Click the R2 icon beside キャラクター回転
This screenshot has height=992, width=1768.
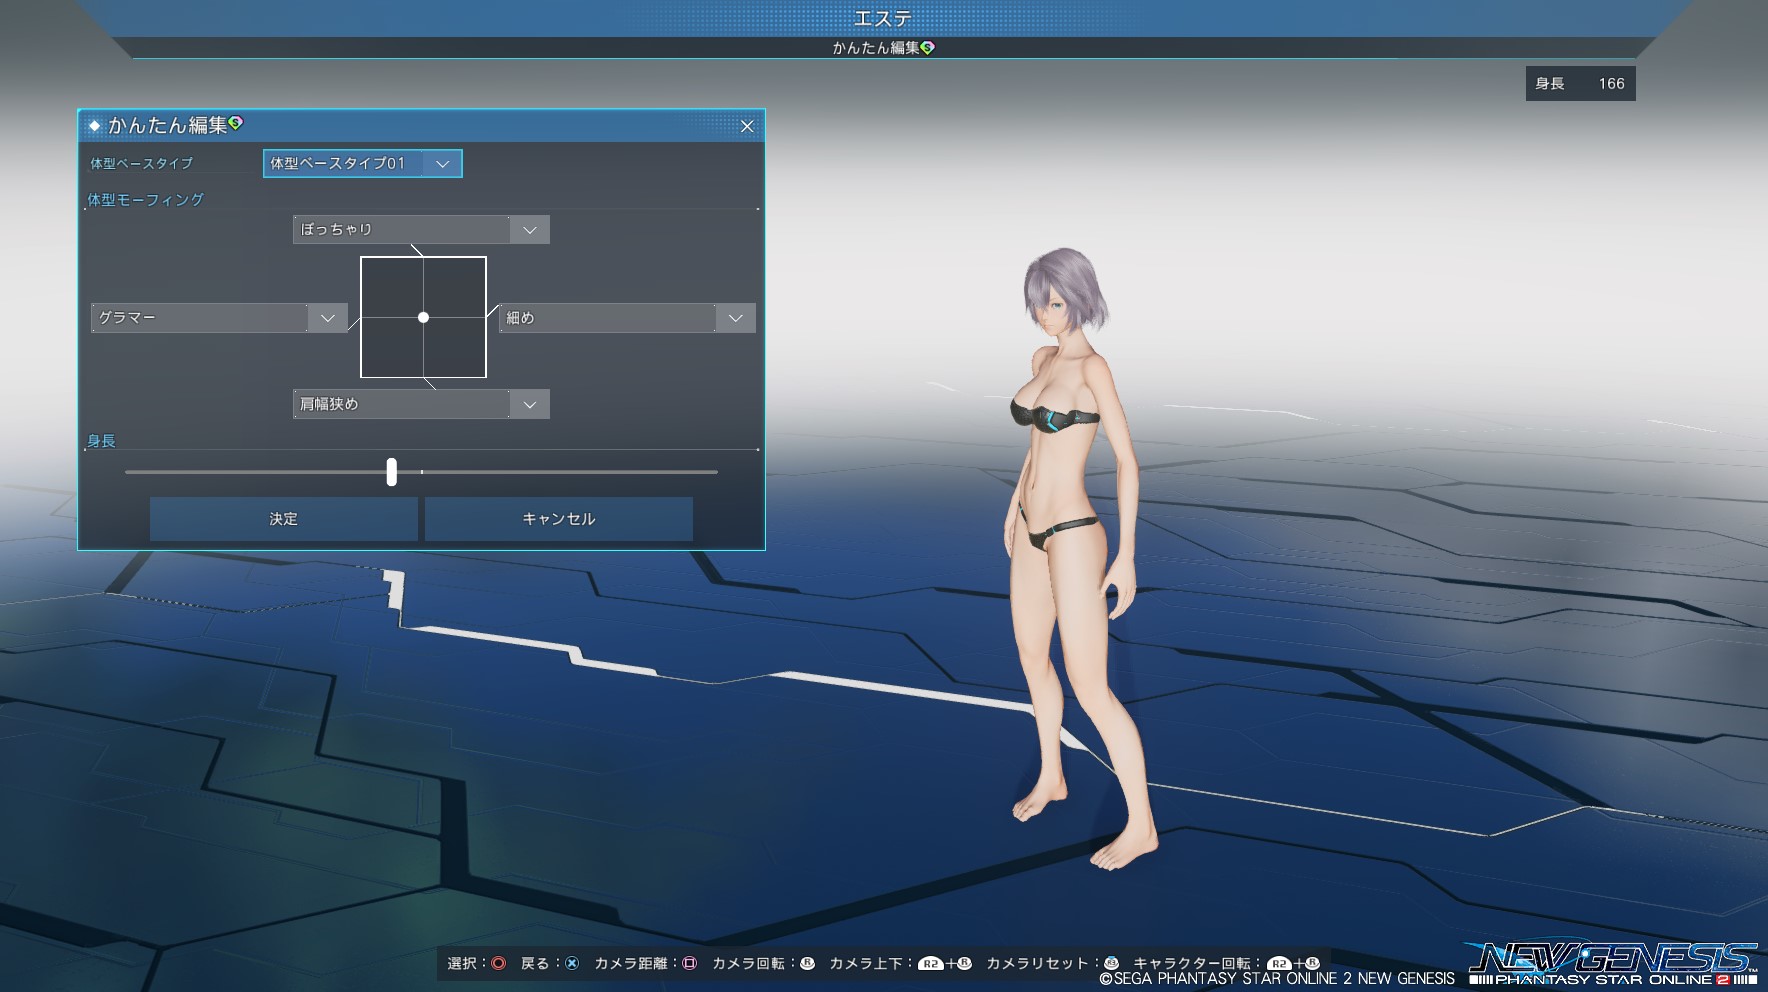click(x=1279, y=964)
